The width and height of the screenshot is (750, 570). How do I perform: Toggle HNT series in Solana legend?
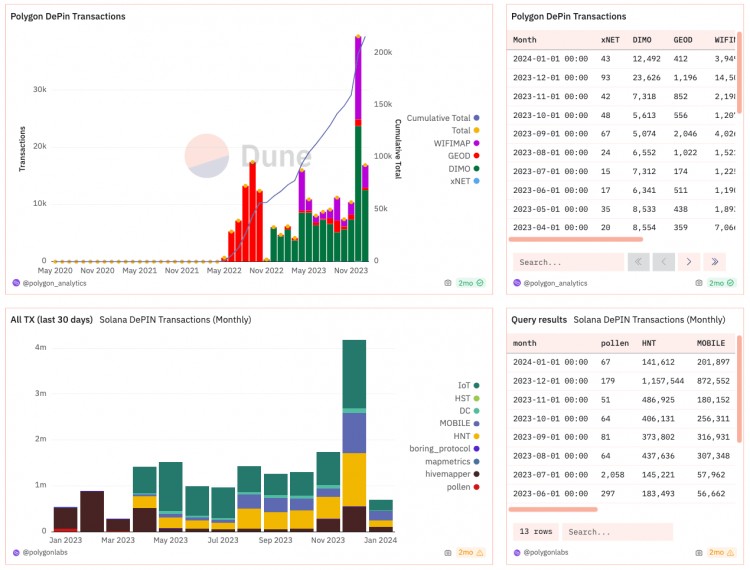pyautogui.click(x=466, y=436)
